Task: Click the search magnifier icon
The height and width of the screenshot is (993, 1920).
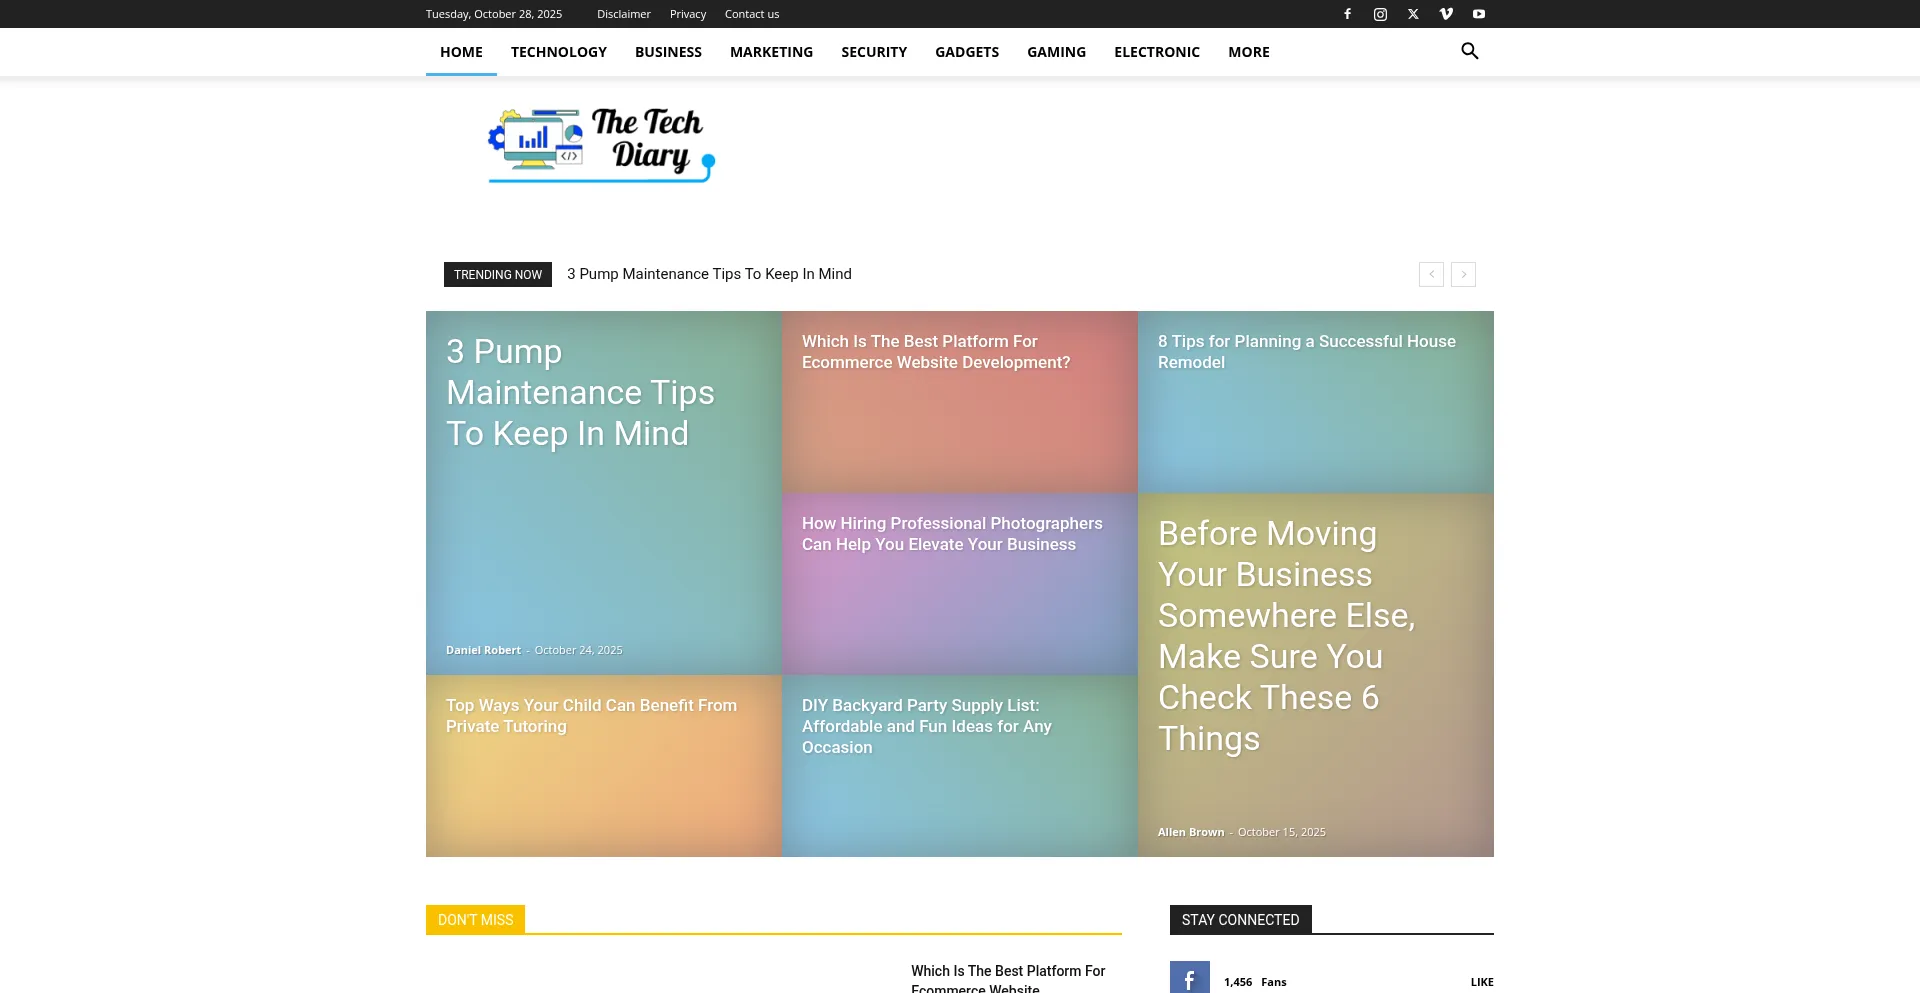Action: tap(1469, 51)
